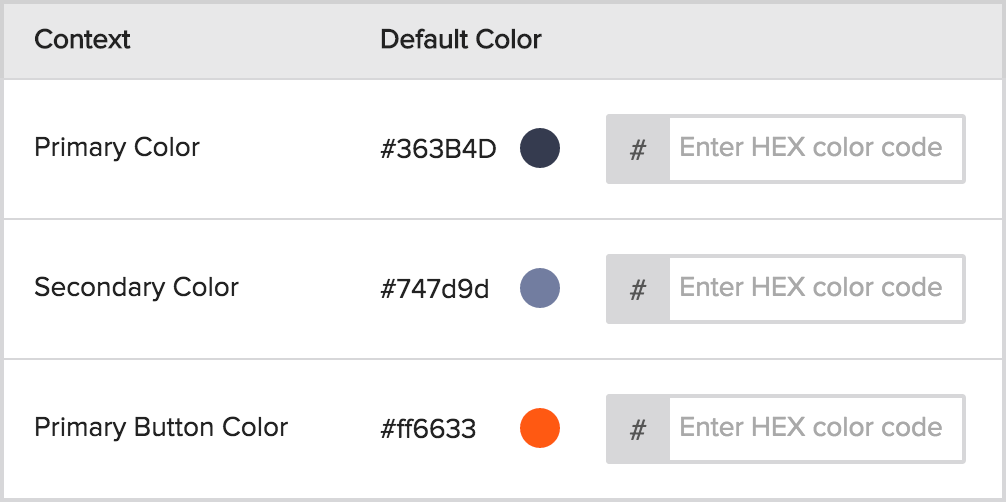Viewport: 1006px width, 502px height.
Task: Click the Context column header
Action: click(x=82, y=40)
